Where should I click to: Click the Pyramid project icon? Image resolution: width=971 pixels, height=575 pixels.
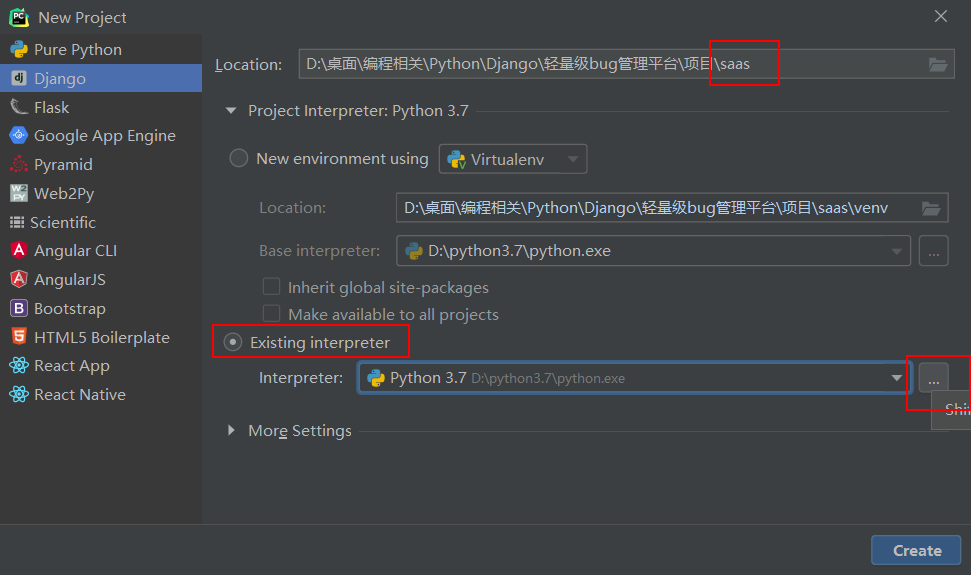point(19,164)
